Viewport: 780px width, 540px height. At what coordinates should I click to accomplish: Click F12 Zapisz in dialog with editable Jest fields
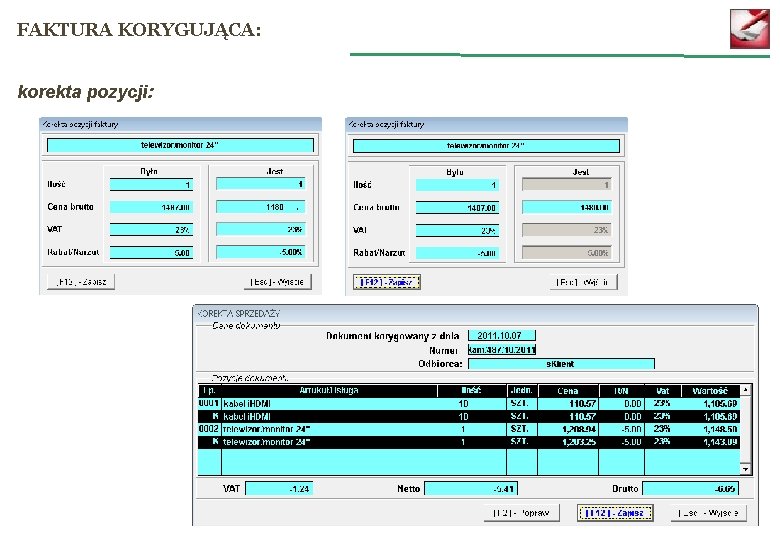click(81, 281)
